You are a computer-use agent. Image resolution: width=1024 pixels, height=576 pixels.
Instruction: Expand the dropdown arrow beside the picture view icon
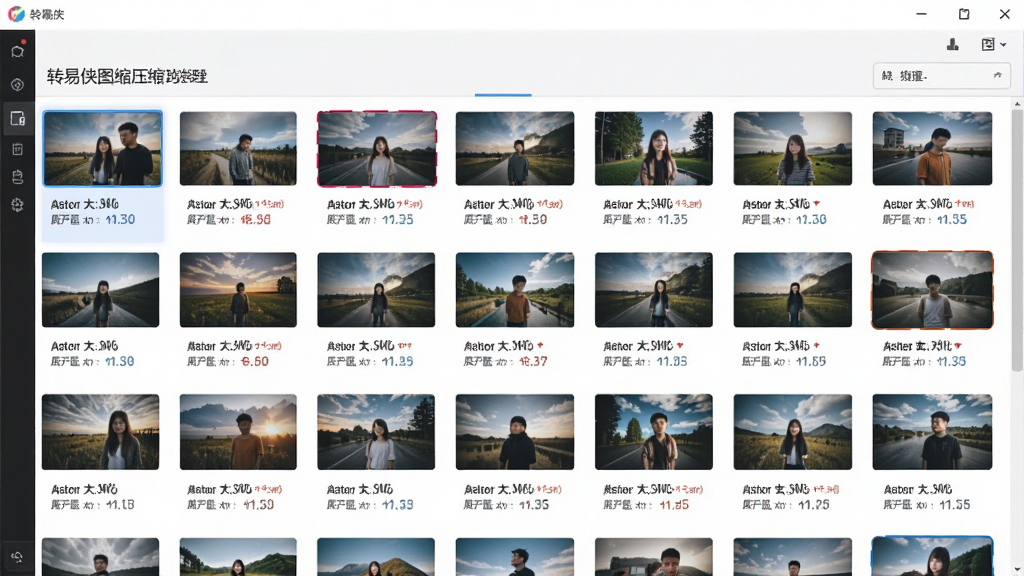pos(1004,45)
